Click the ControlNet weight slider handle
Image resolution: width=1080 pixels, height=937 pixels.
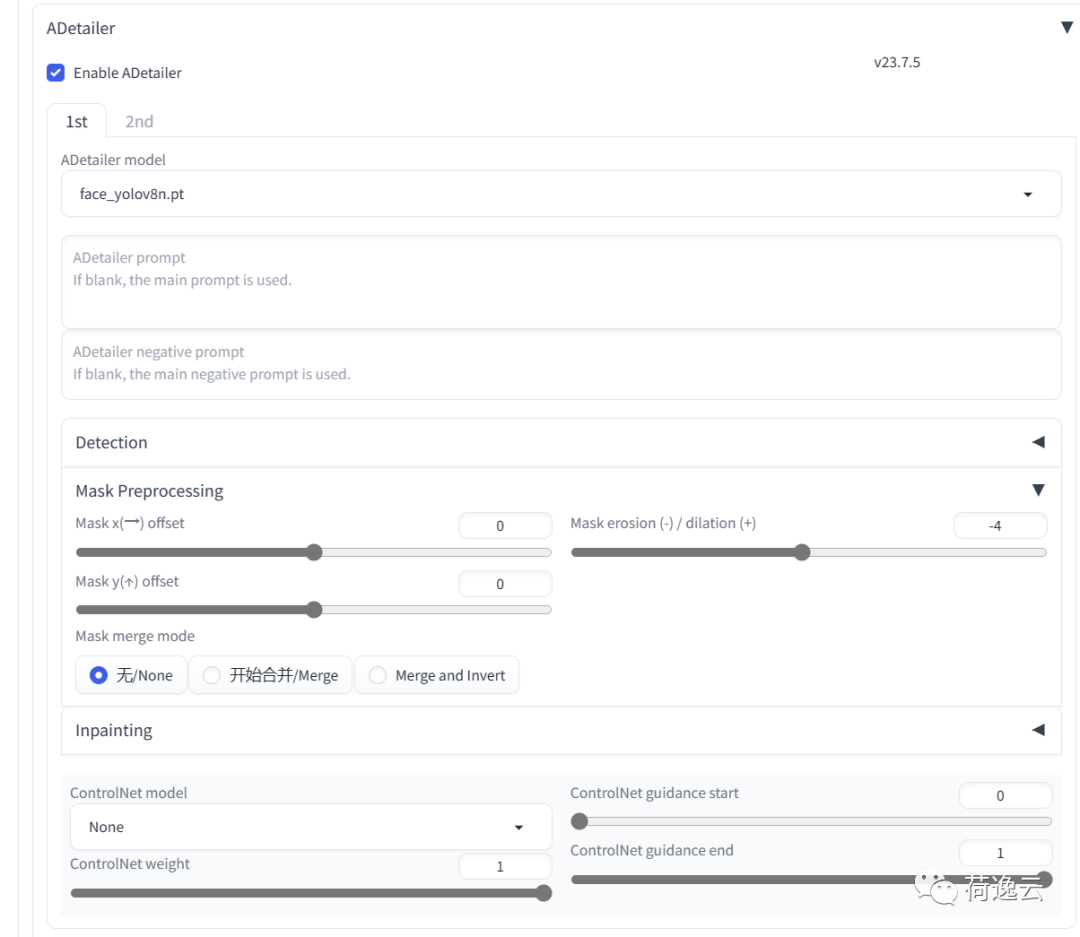(x=544, y=893)
